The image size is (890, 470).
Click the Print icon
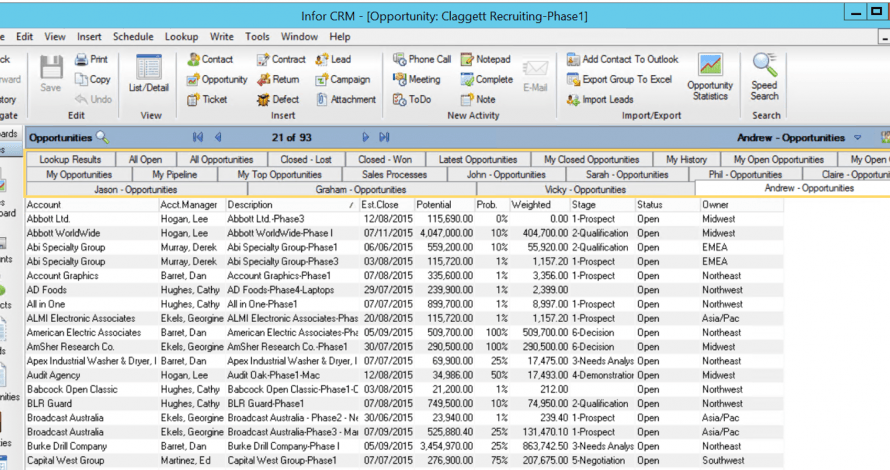(82, 59)
